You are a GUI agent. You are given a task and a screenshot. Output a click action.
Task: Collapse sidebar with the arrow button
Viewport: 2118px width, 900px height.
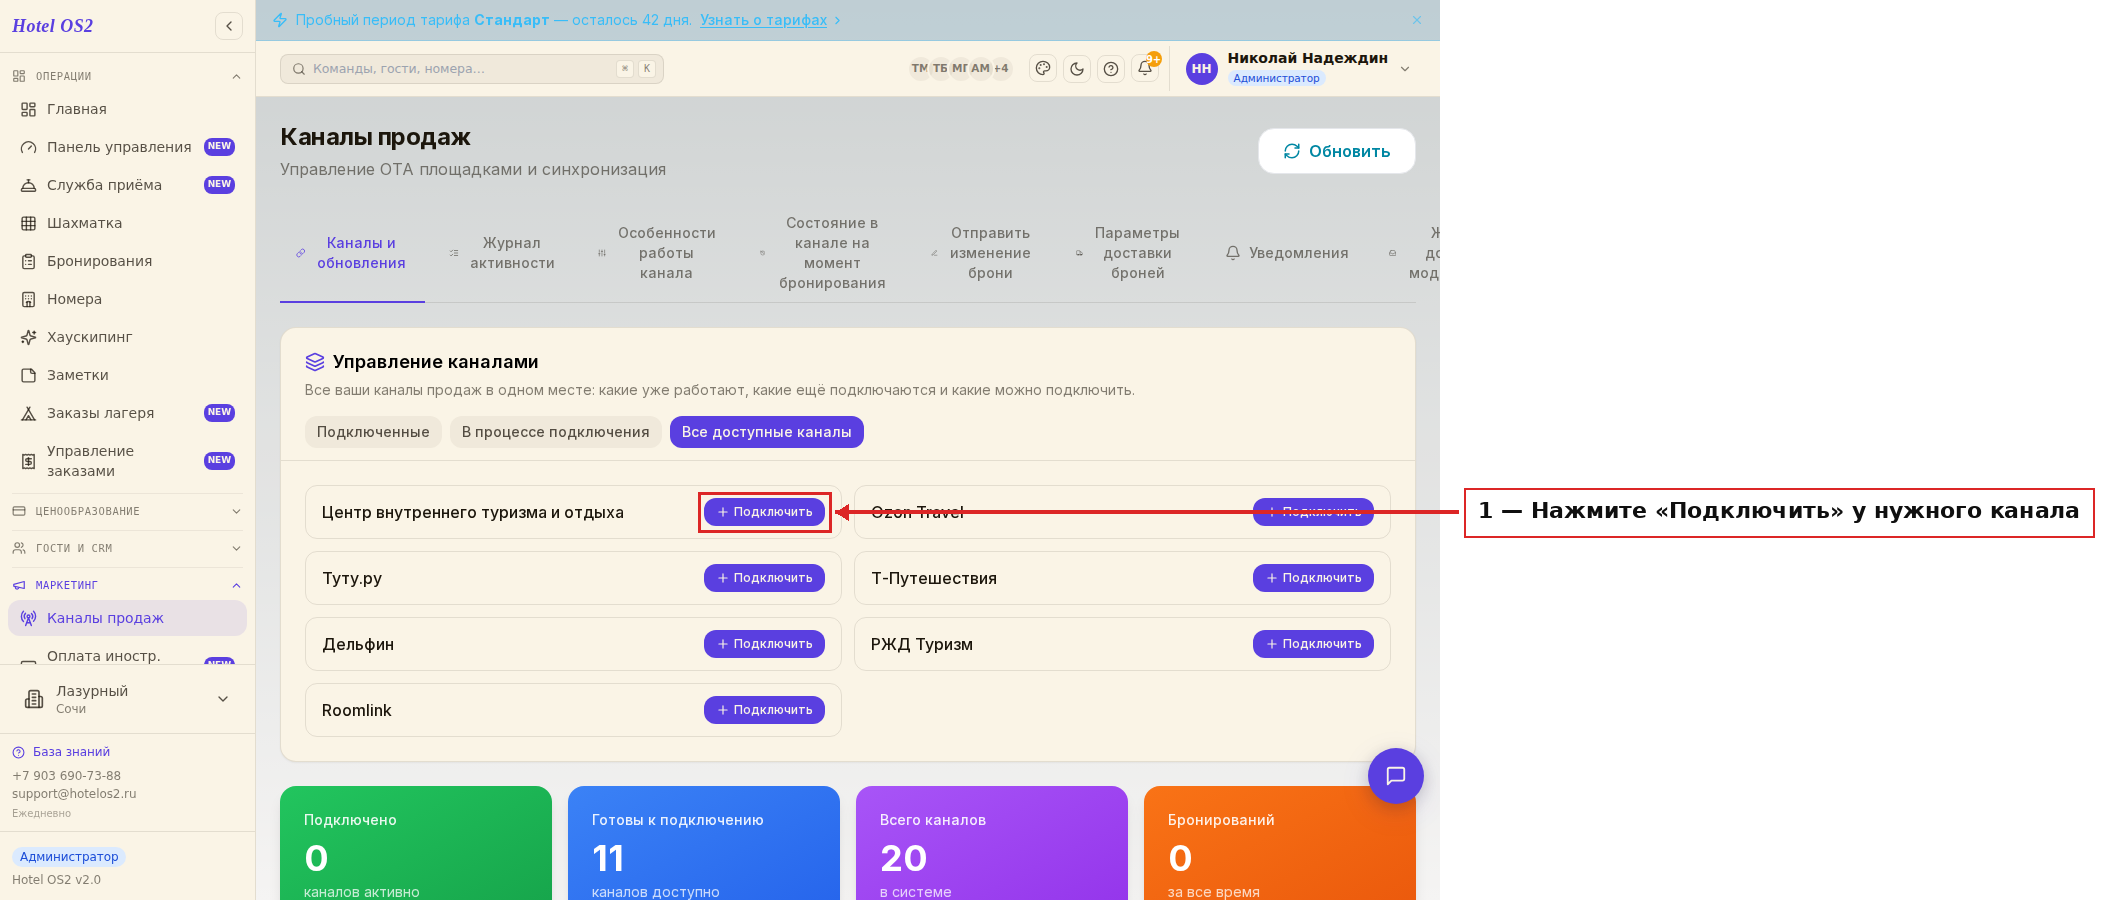point(229,26)
